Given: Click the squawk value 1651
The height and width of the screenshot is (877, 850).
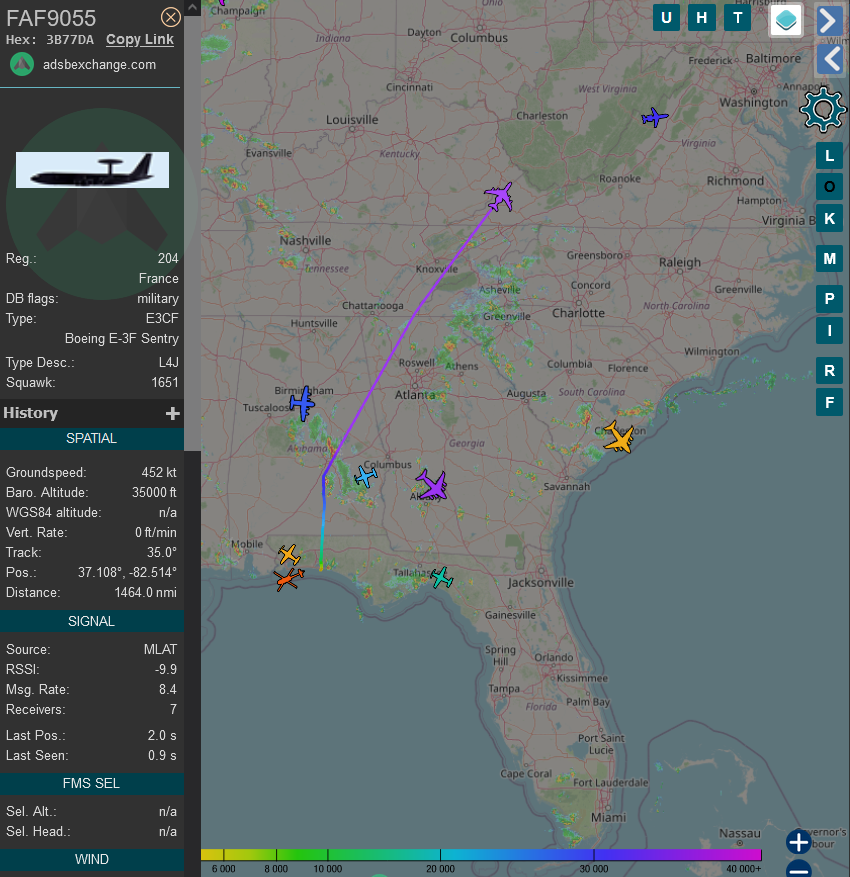Looking at the screenshot, I should 165,383.
